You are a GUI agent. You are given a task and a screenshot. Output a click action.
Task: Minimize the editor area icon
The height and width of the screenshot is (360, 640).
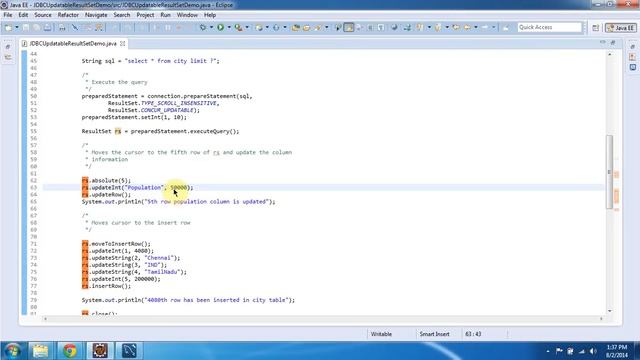coord(603,42)
